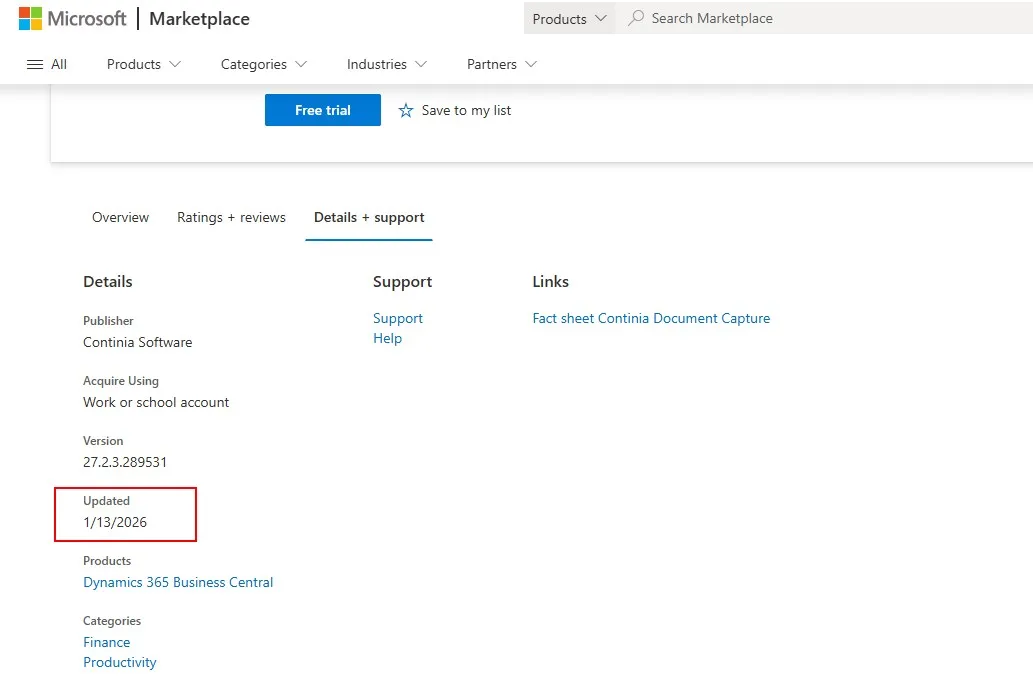Open the hamburger All menu icon

click(35, 65)
